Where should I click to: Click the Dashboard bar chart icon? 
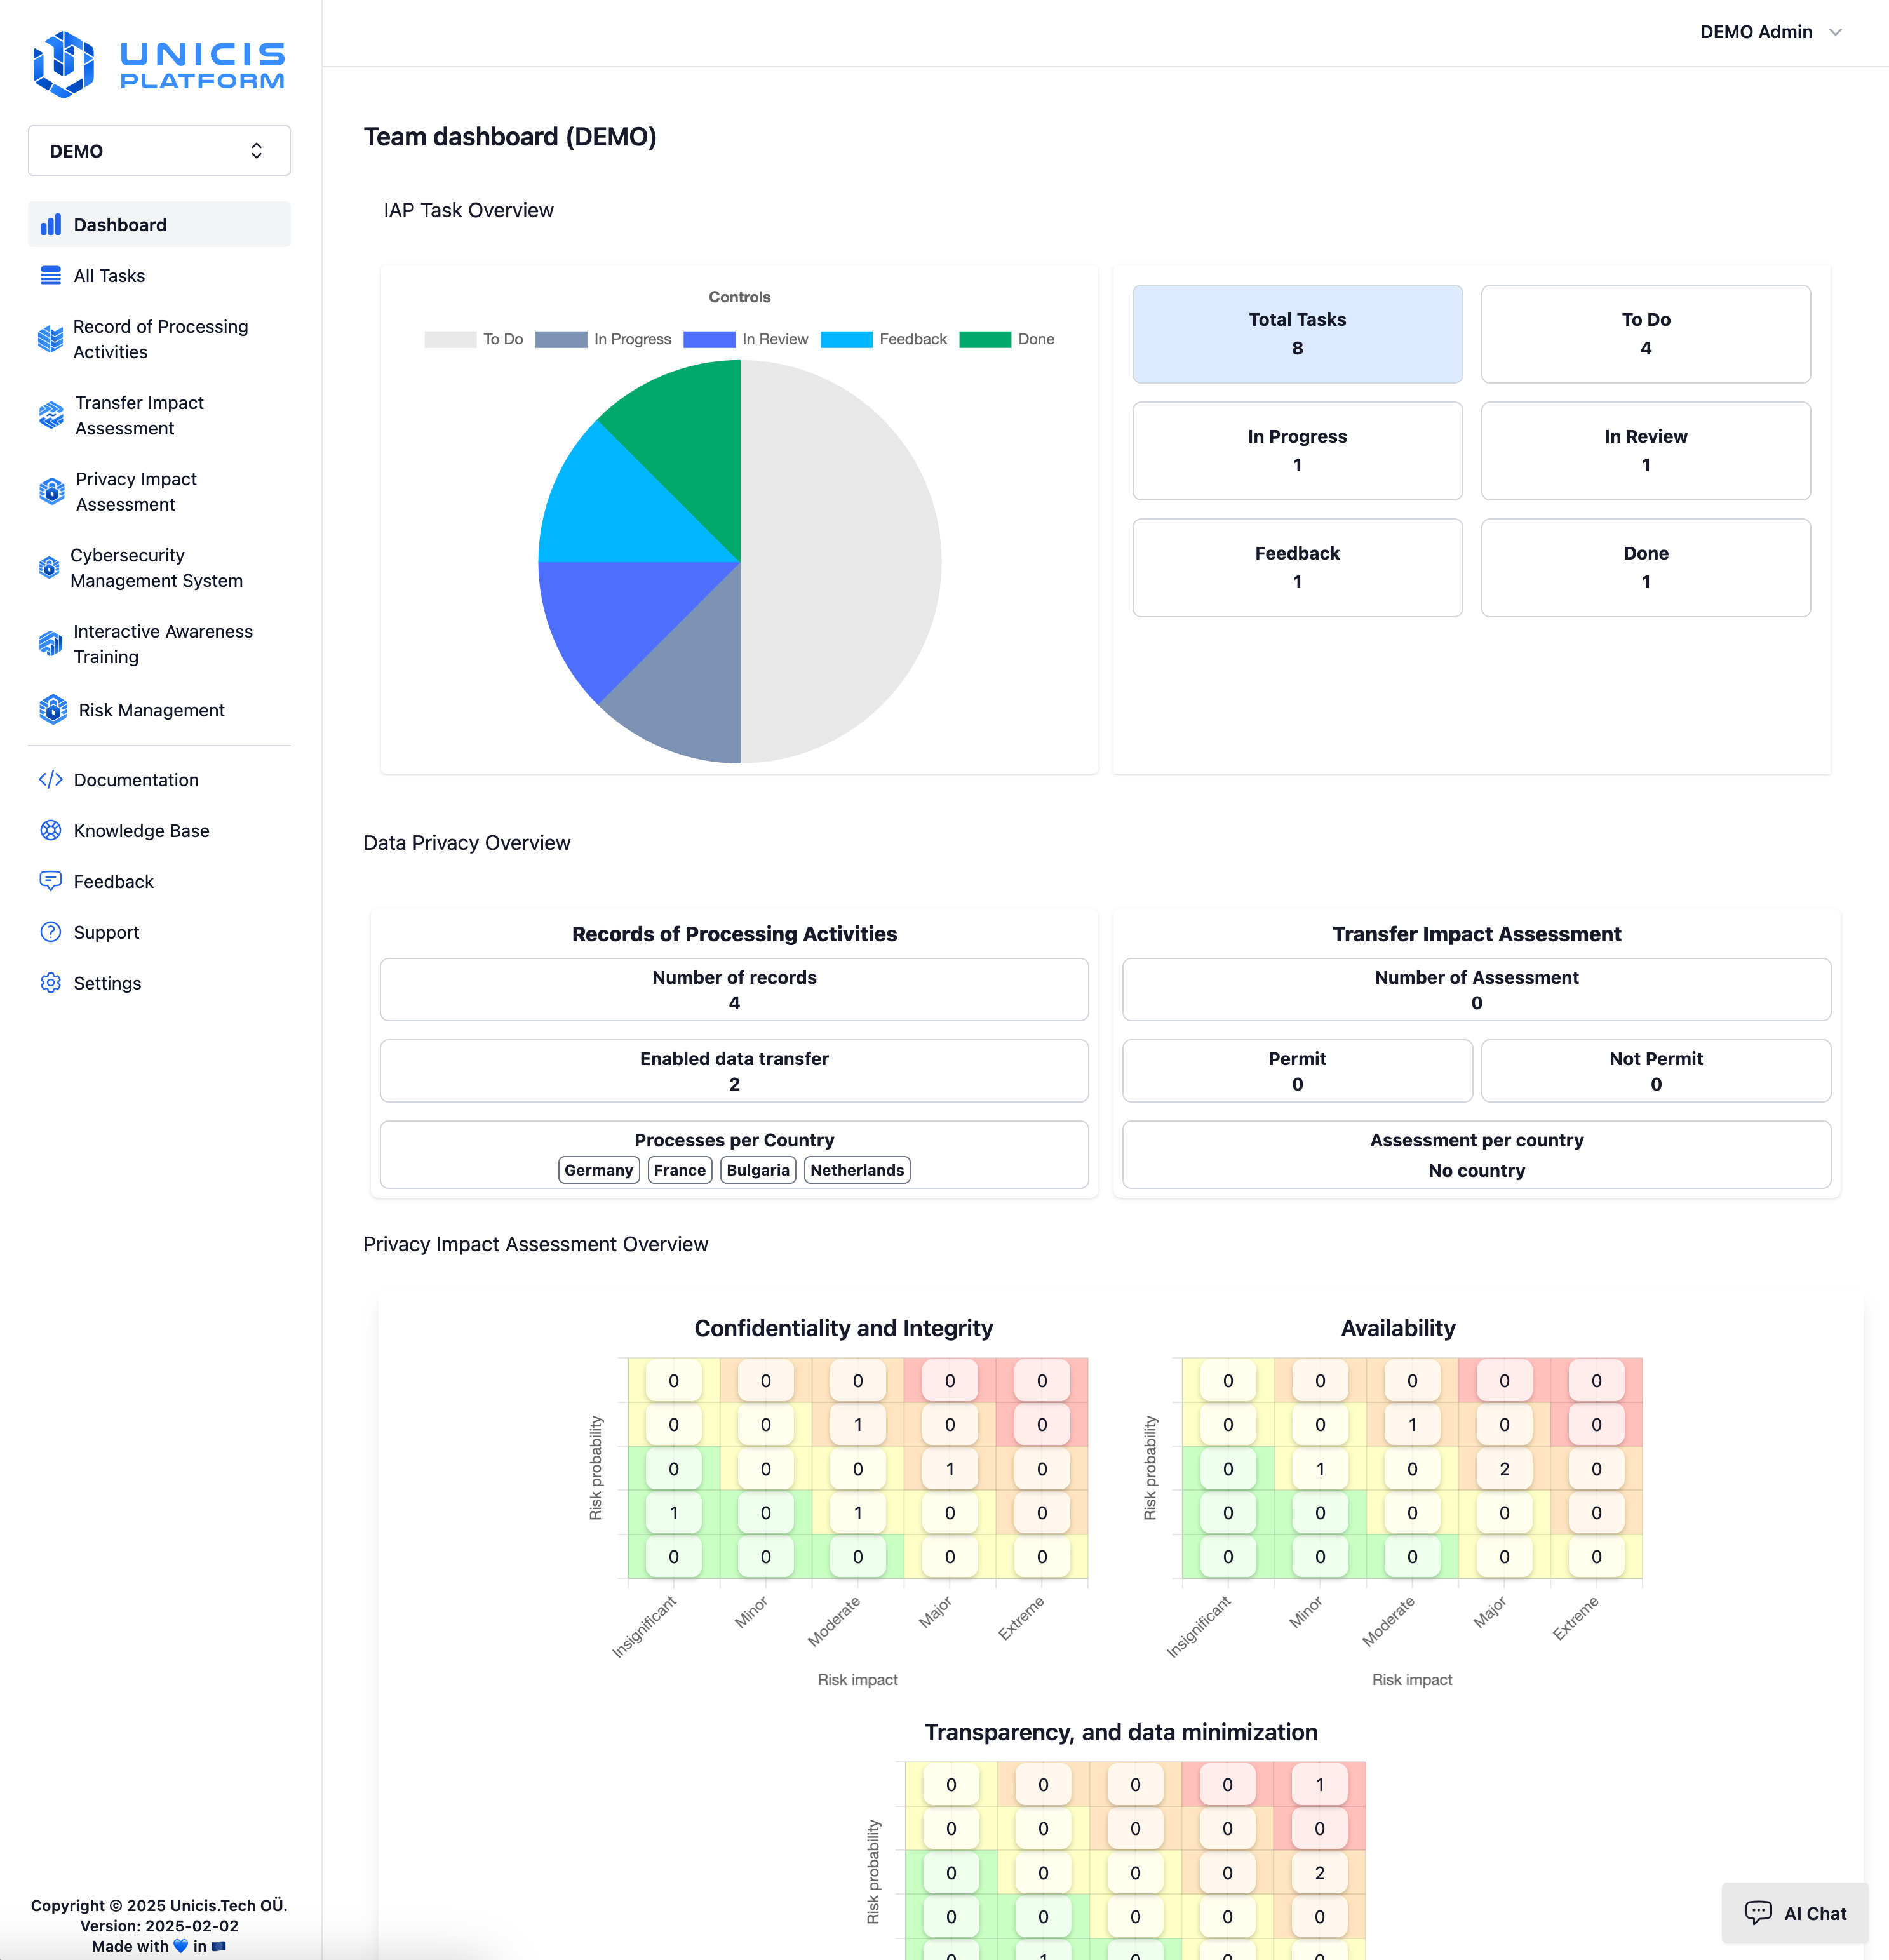coord(51,225)
